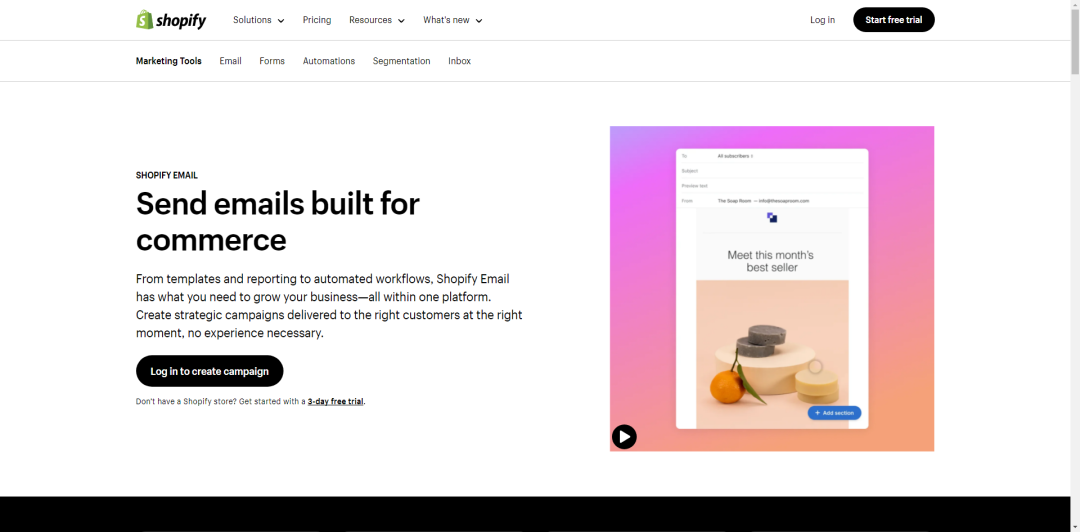Click the Subject field in preview
1080x532 pixels.
pos(771,171)
